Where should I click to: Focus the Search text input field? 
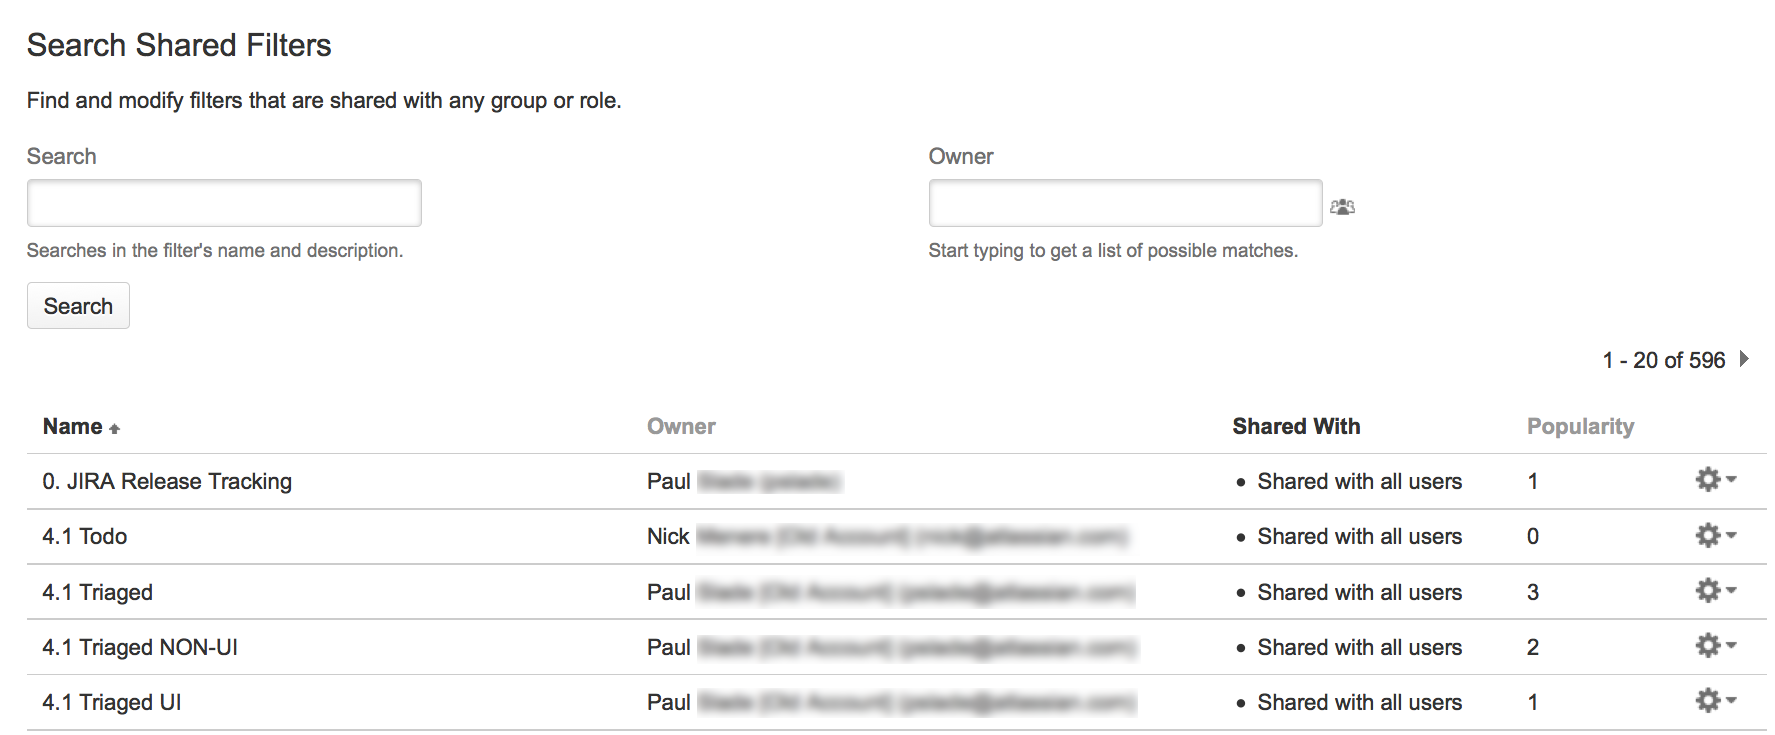[x=224, y=203]
